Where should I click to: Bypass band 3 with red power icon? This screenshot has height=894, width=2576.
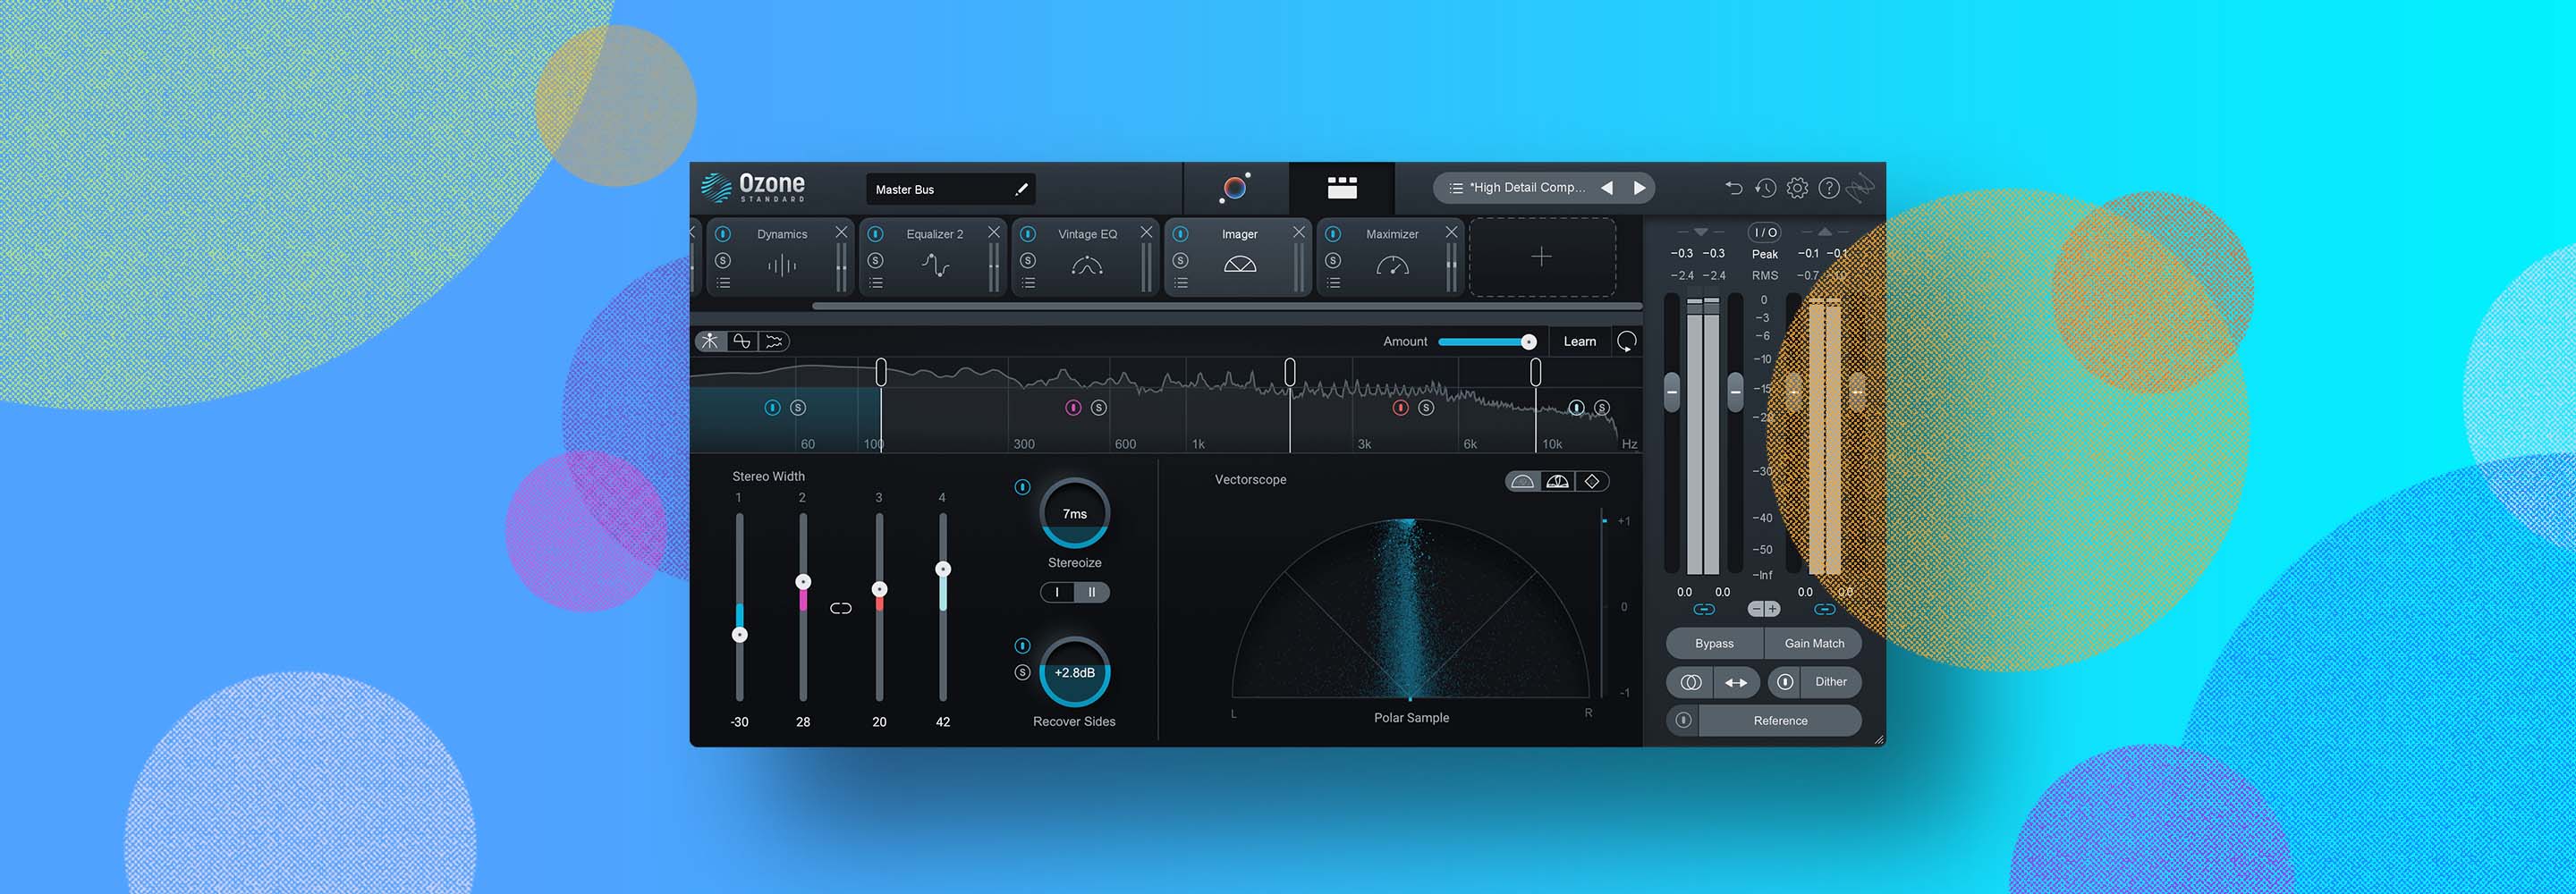[1401, 408]
